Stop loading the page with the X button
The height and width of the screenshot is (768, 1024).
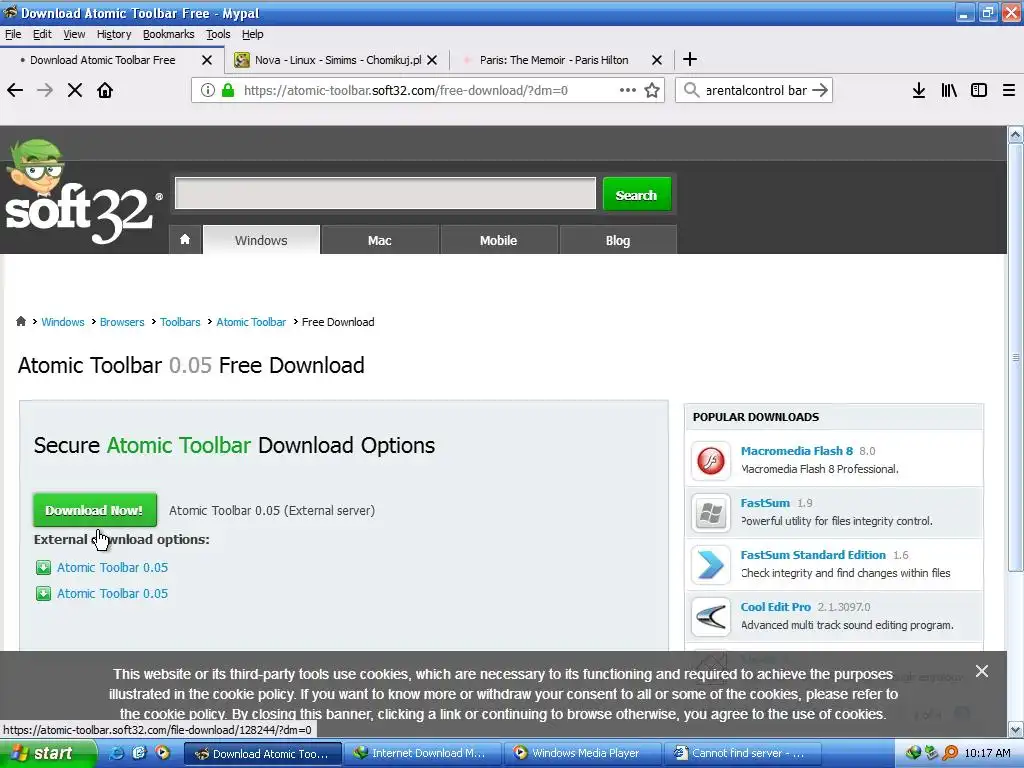click(74, 90)
